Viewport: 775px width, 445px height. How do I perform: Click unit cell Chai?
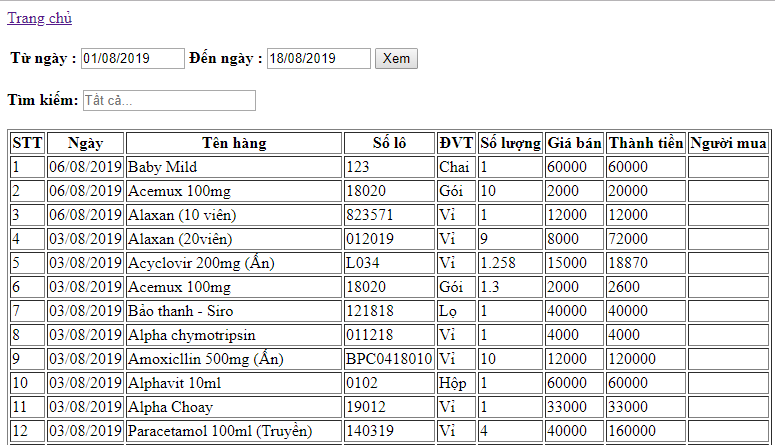456,167
